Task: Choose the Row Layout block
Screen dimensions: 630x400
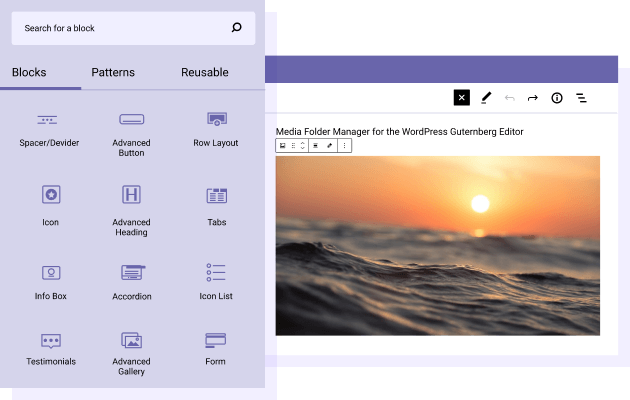Action: tap(216, 129)
